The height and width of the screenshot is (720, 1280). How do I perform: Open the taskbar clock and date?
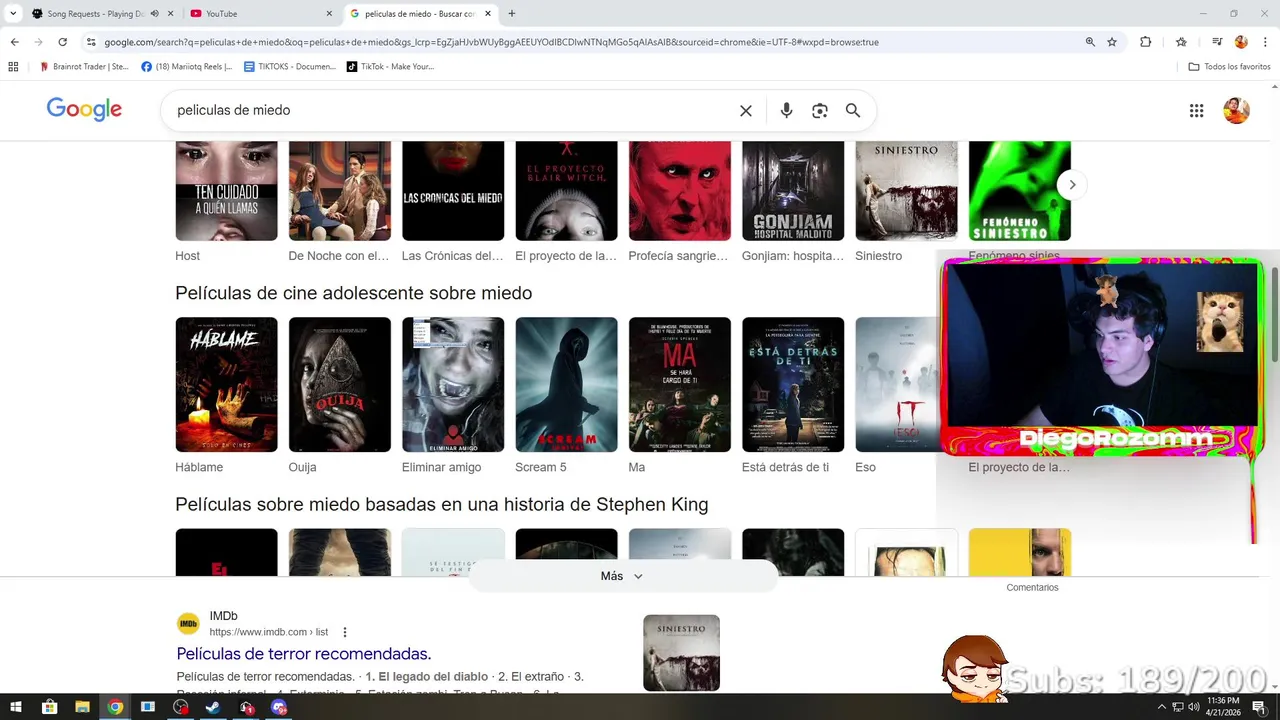1224,707
